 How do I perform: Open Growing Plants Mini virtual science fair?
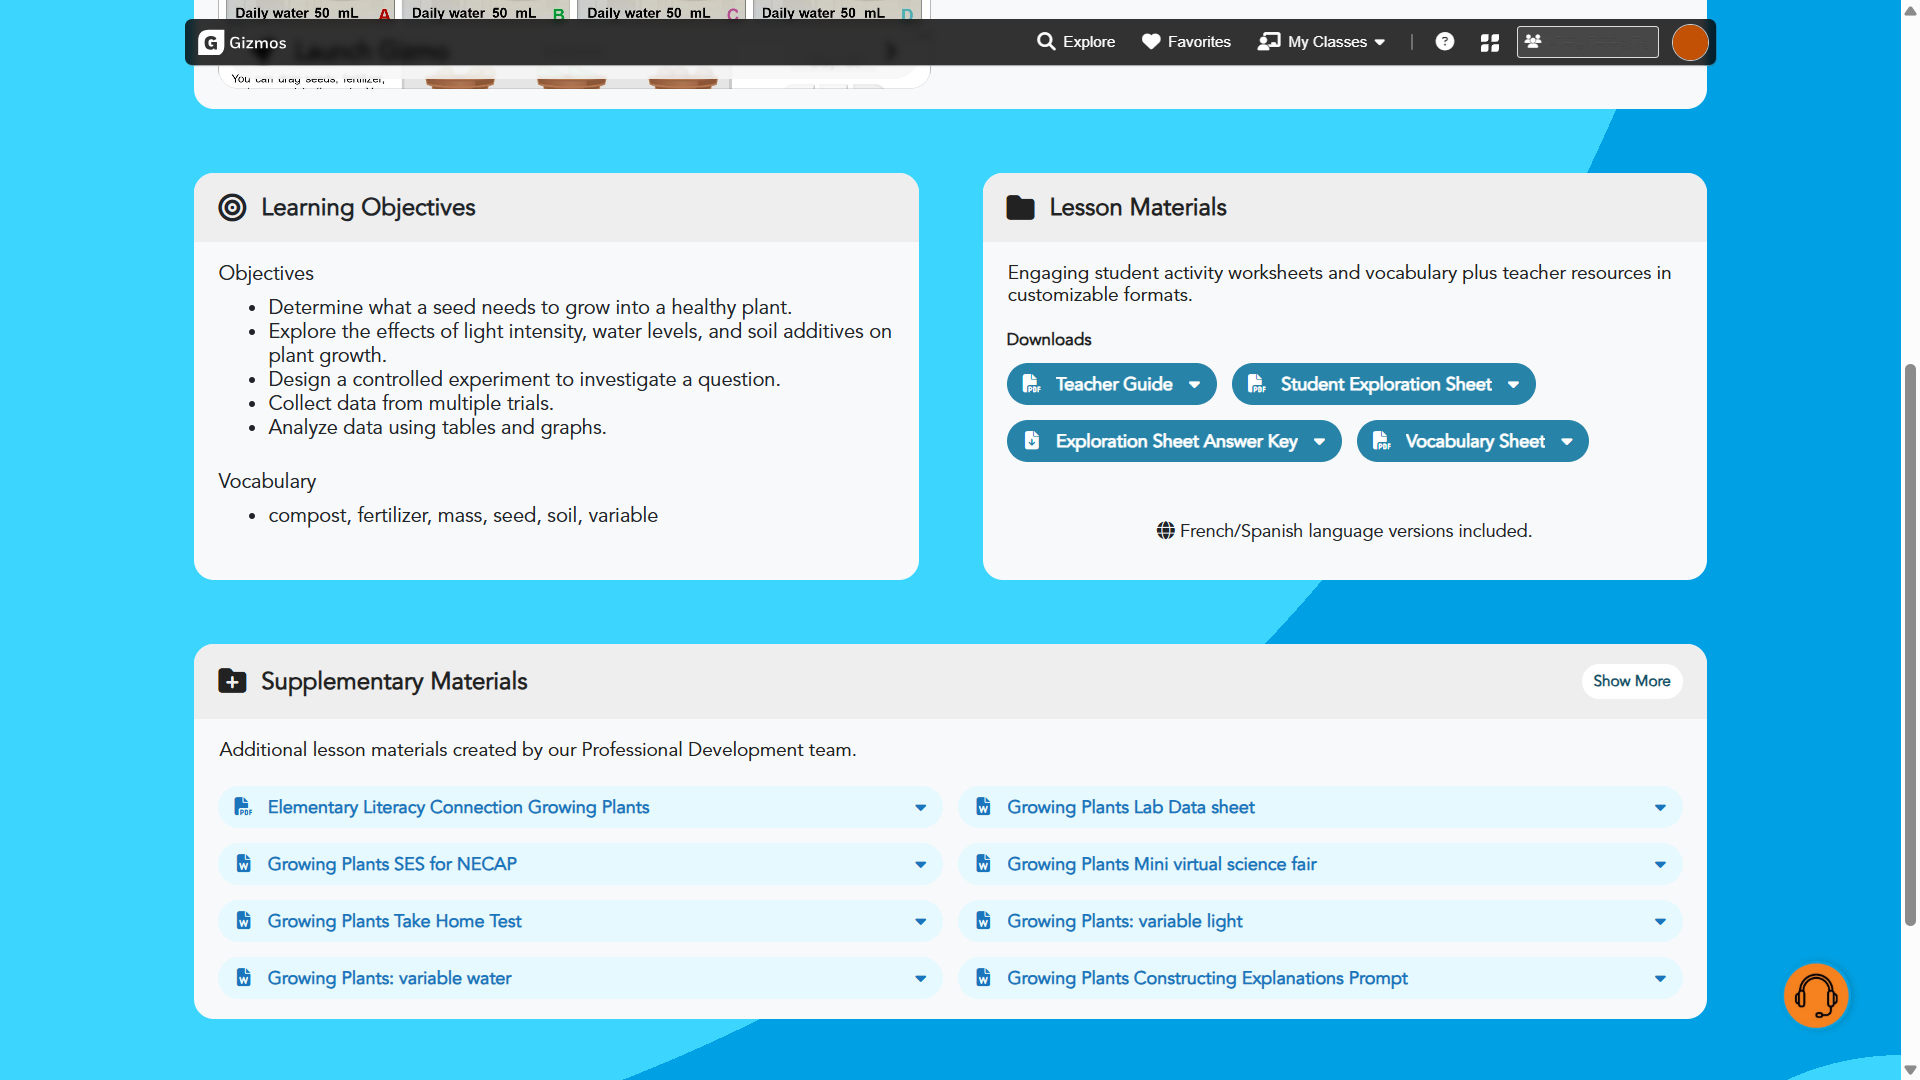pyautogui.click(x=1161, y=864)
